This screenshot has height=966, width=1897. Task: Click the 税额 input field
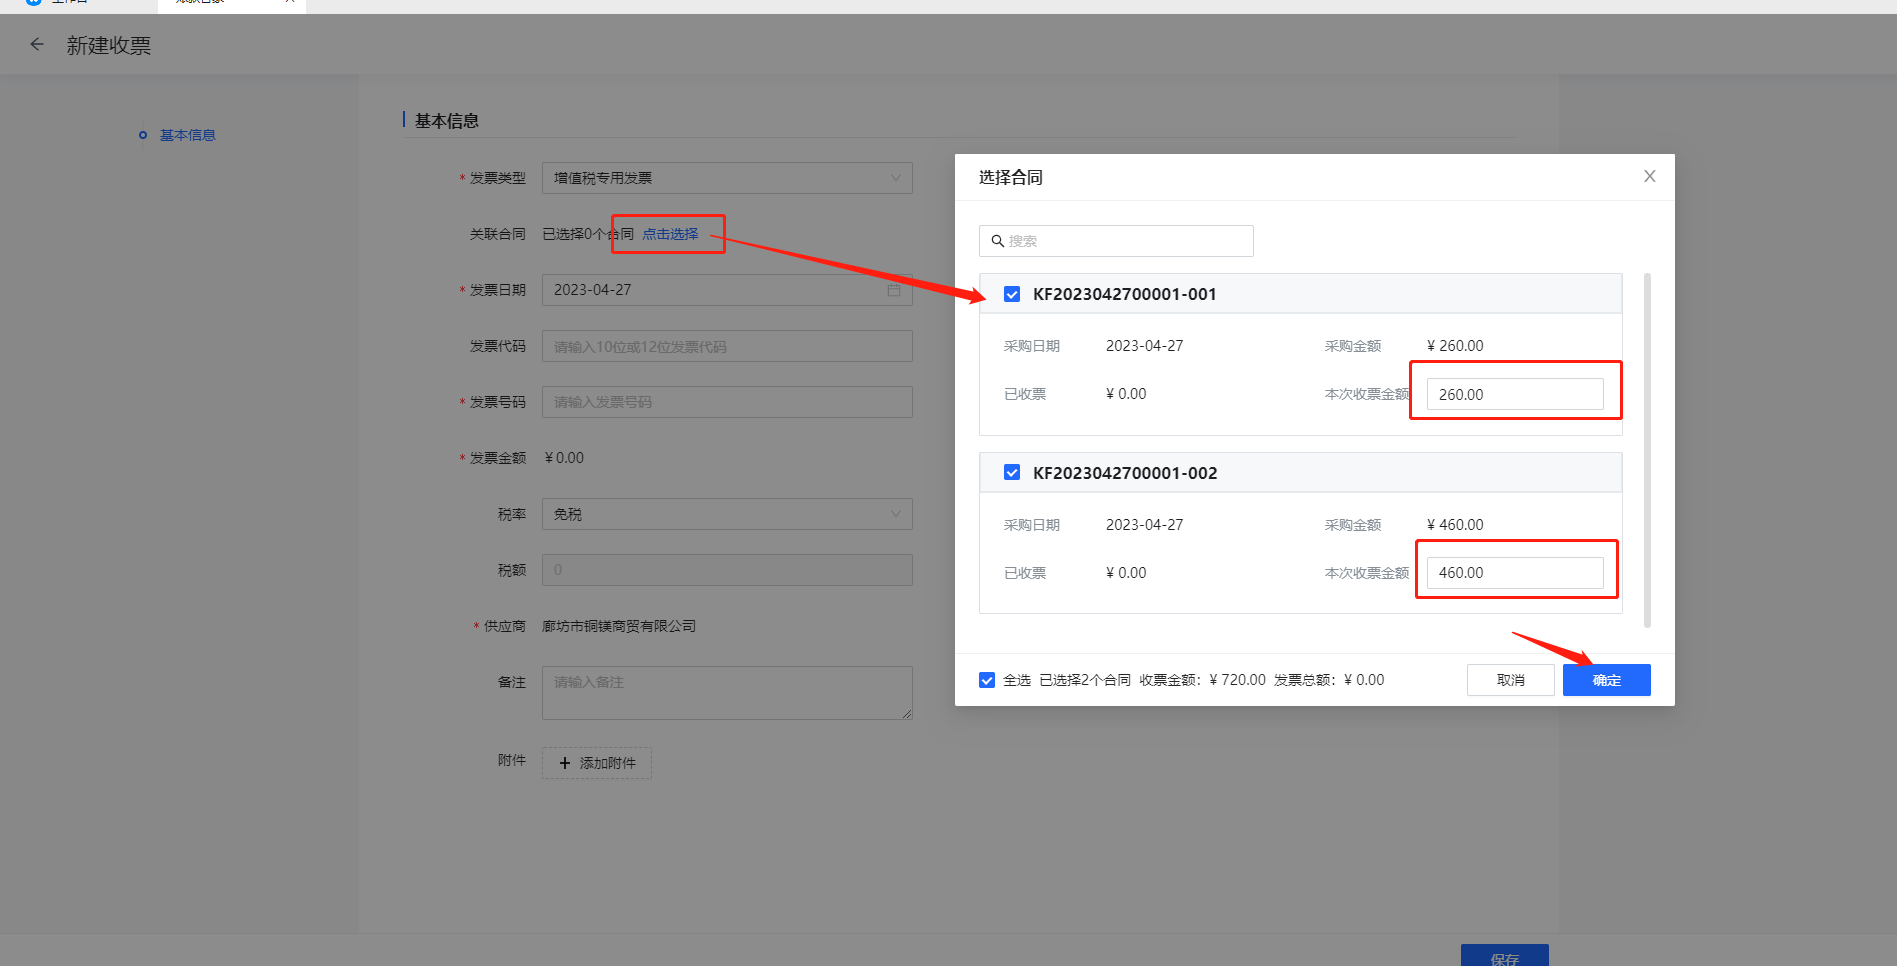(727, 570)
